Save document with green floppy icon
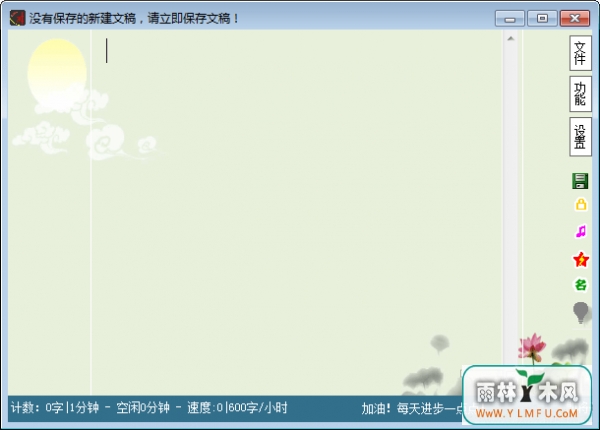Image resolution: width=600 pixels, height=430 pixels. point(580,181)
